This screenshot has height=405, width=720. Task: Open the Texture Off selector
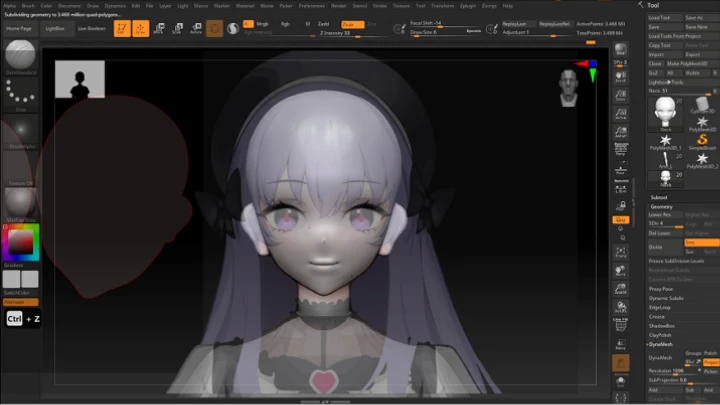click(x=20, y=168)
